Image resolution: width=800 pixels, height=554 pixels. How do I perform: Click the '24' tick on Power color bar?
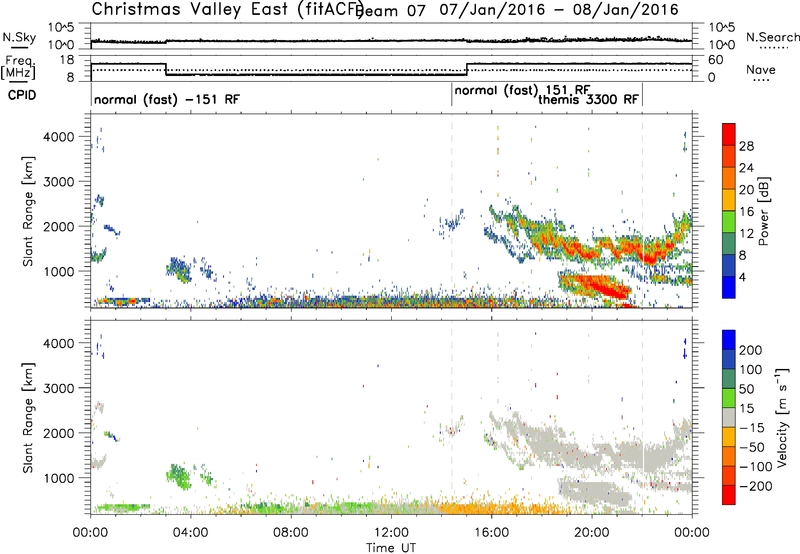point(746,168)
